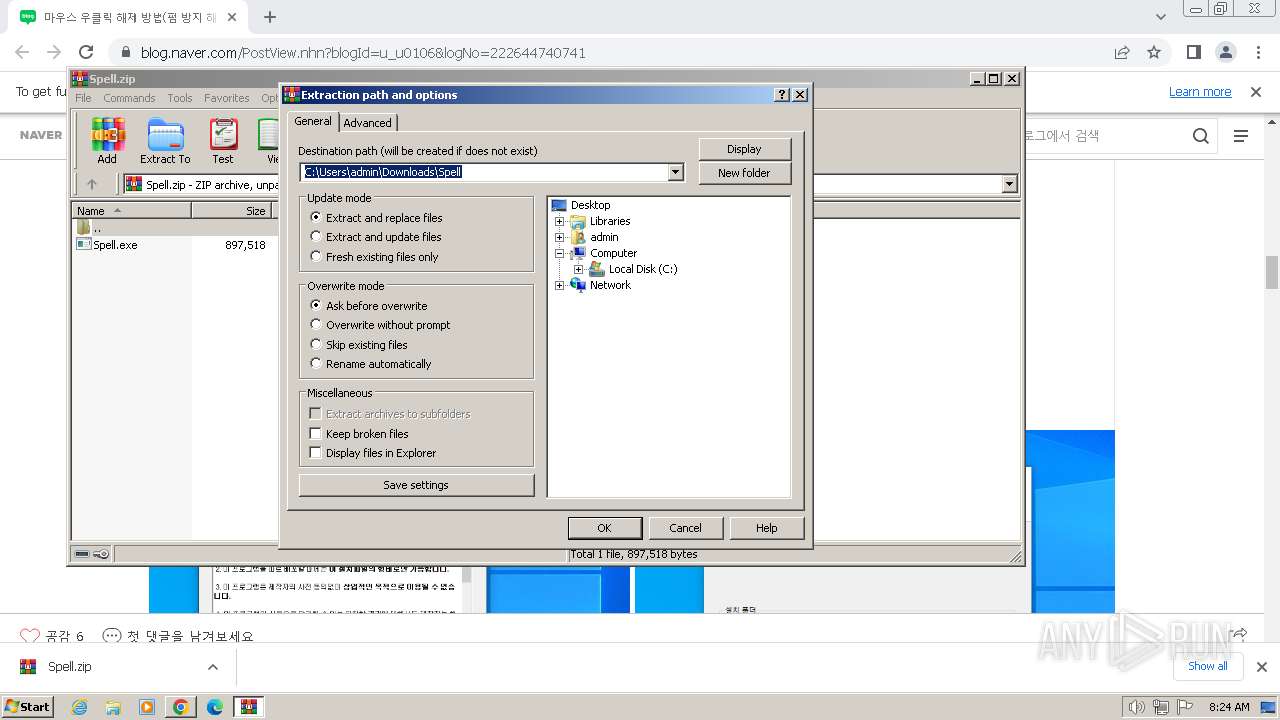Bookmark this page with the star icon
This screenshot has width=1280, height=720.
[1154, 52]
